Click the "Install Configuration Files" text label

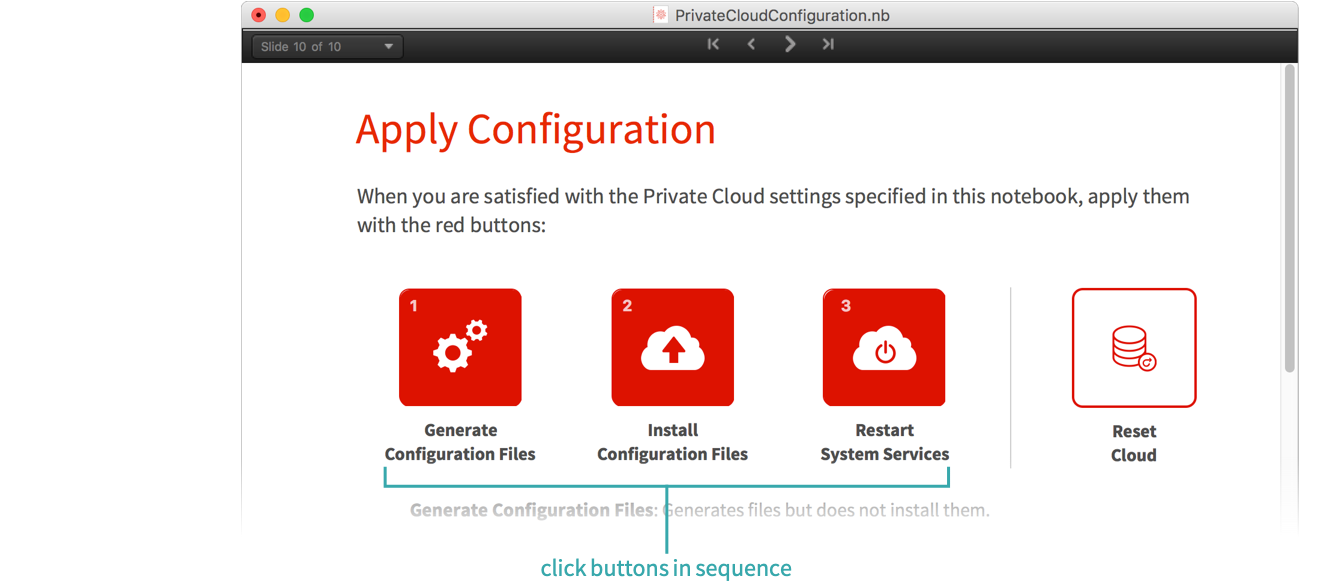click(x=672, y=442)
